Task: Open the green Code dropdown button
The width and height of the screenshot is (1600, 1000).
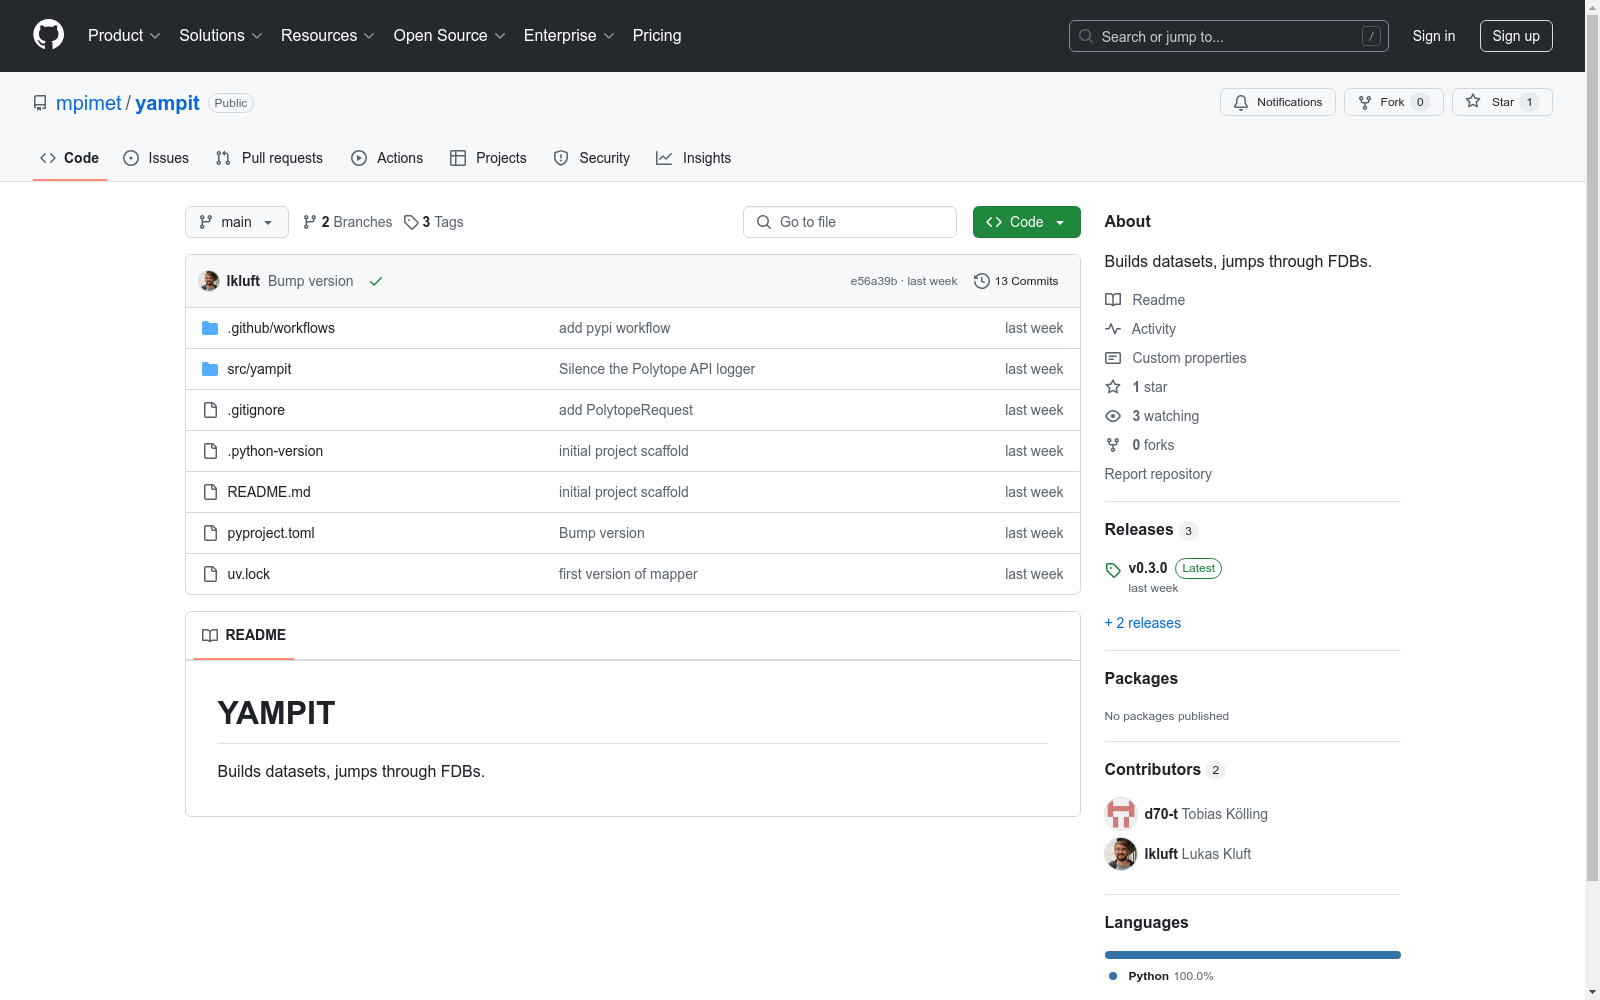Action: (x=1026, y=222)
